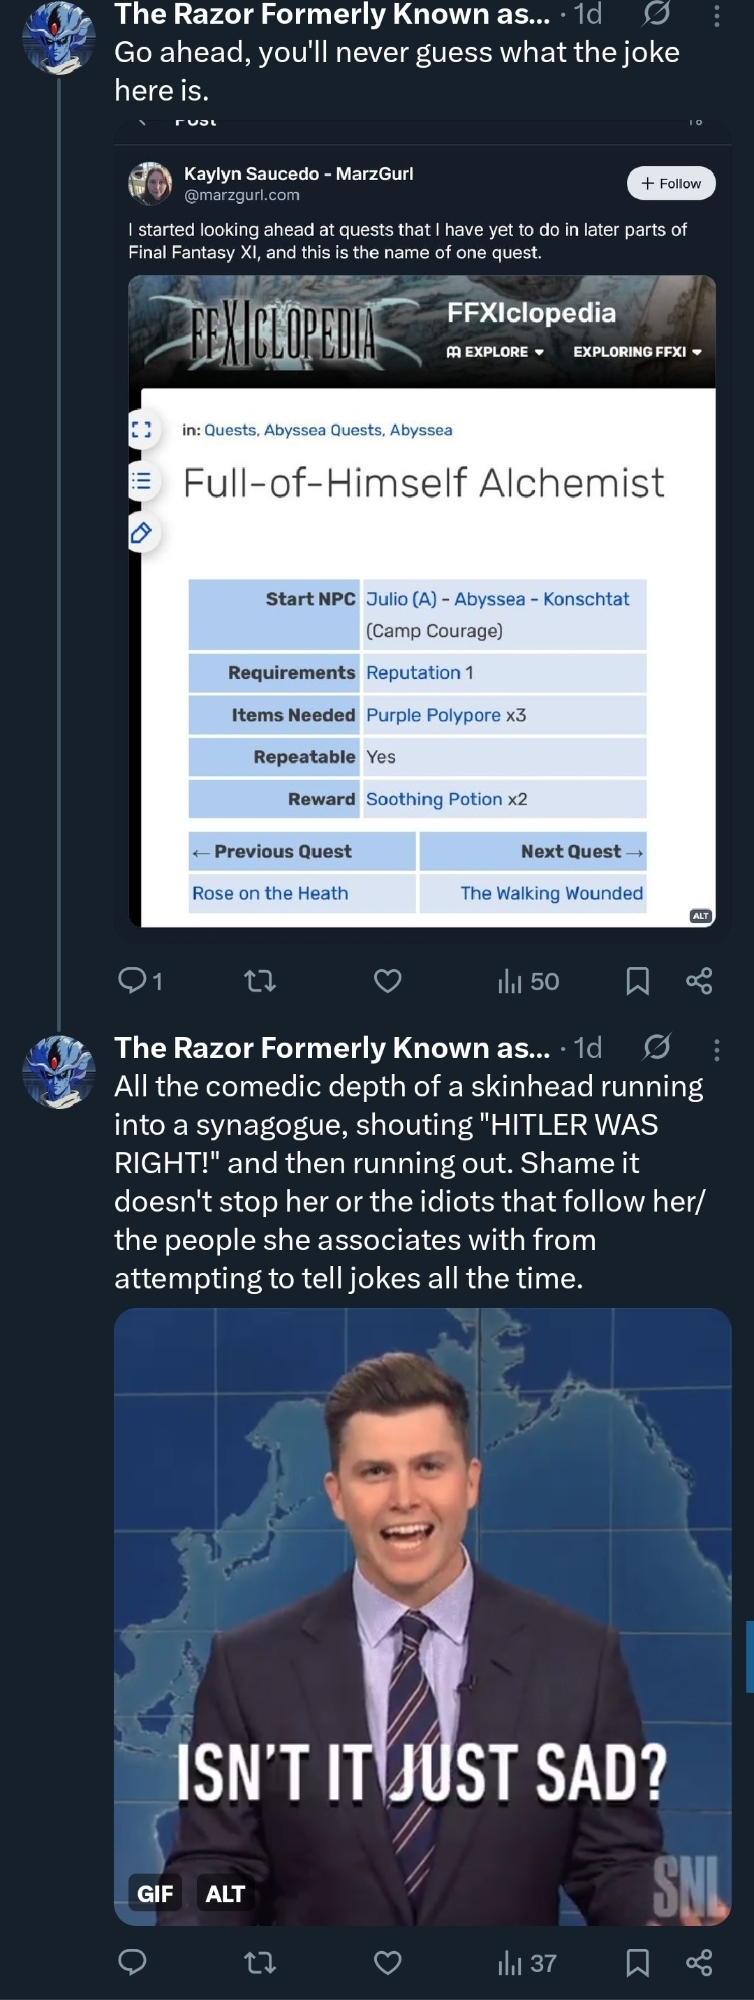Open the Razor profile avatar at top
Image resolution: width=754 pixels, height=2000 pixels.
(58, 37)
